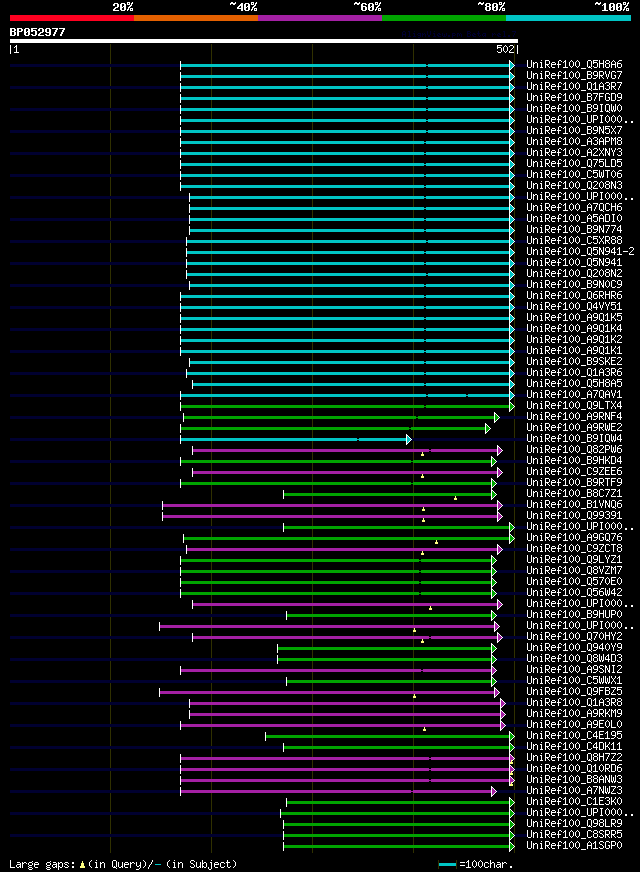640x872 pixels.
Task: Click the red 20% identity legend segment
Action: (x=72, y=18)
